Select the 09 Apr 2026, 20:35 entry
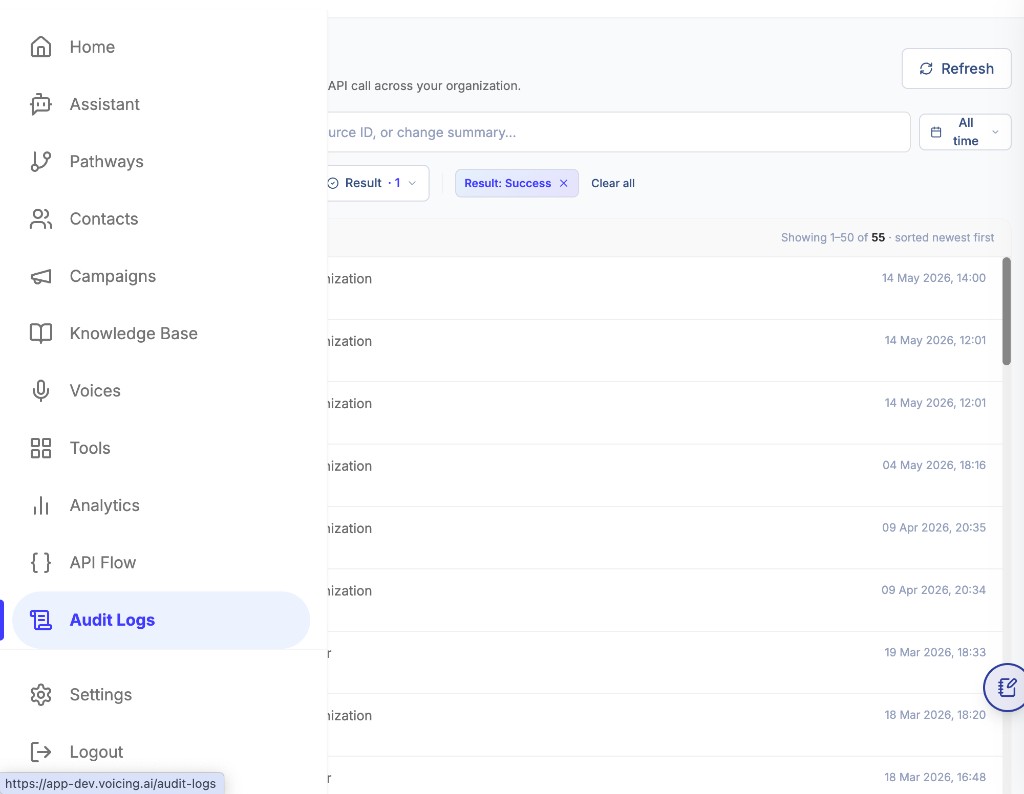Viewport: 1024px width, 794px height. (664, 537)
